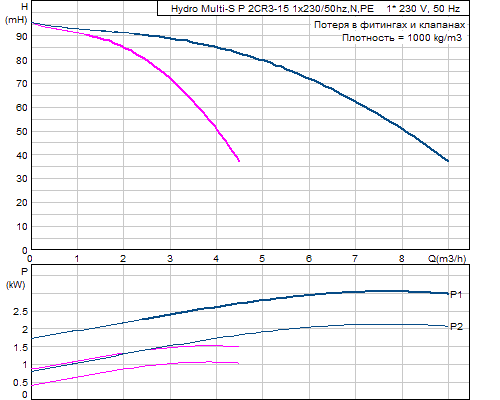Click the '1* 230 V, 50 Hz' voltage text

[x=423, y=9]
